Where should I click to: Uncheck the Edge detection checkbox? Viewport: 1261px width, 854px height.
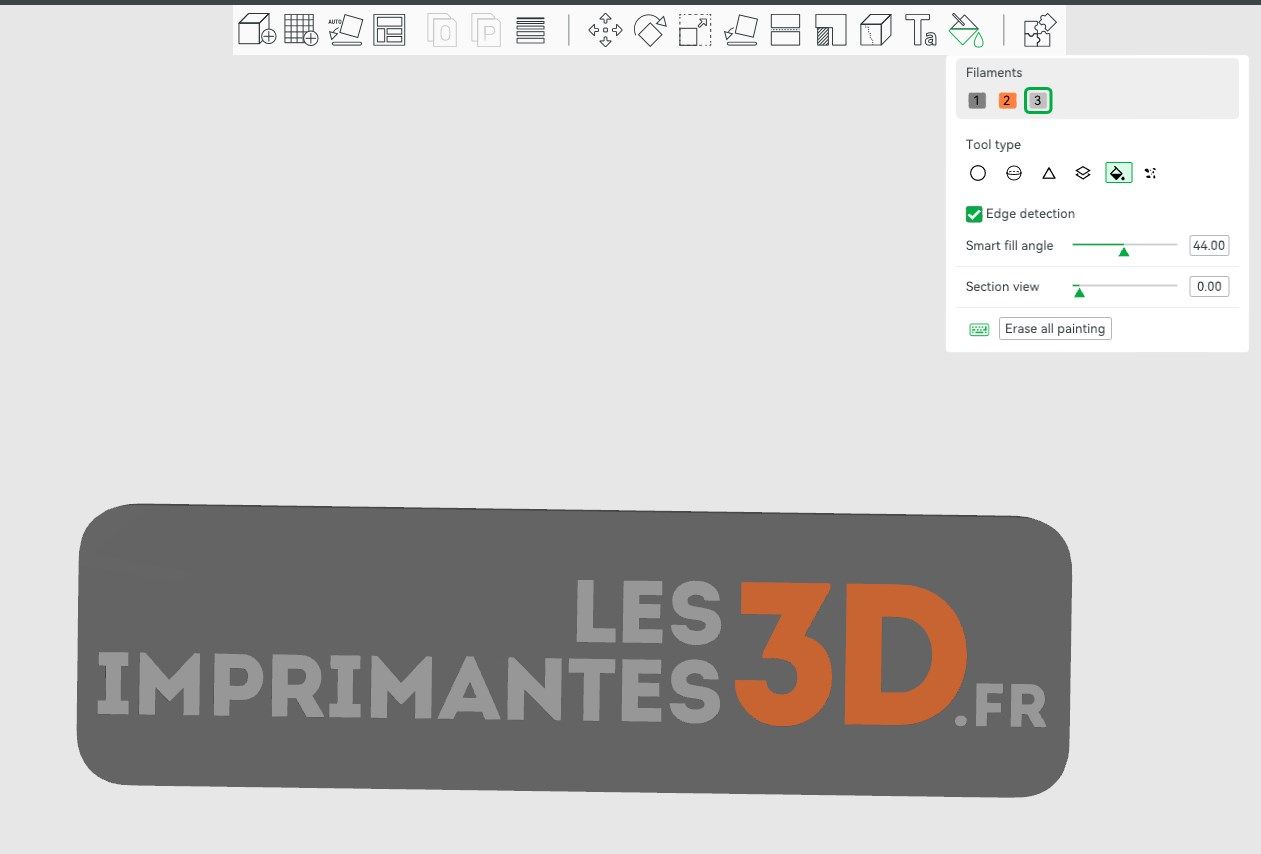tap(974, 214)
